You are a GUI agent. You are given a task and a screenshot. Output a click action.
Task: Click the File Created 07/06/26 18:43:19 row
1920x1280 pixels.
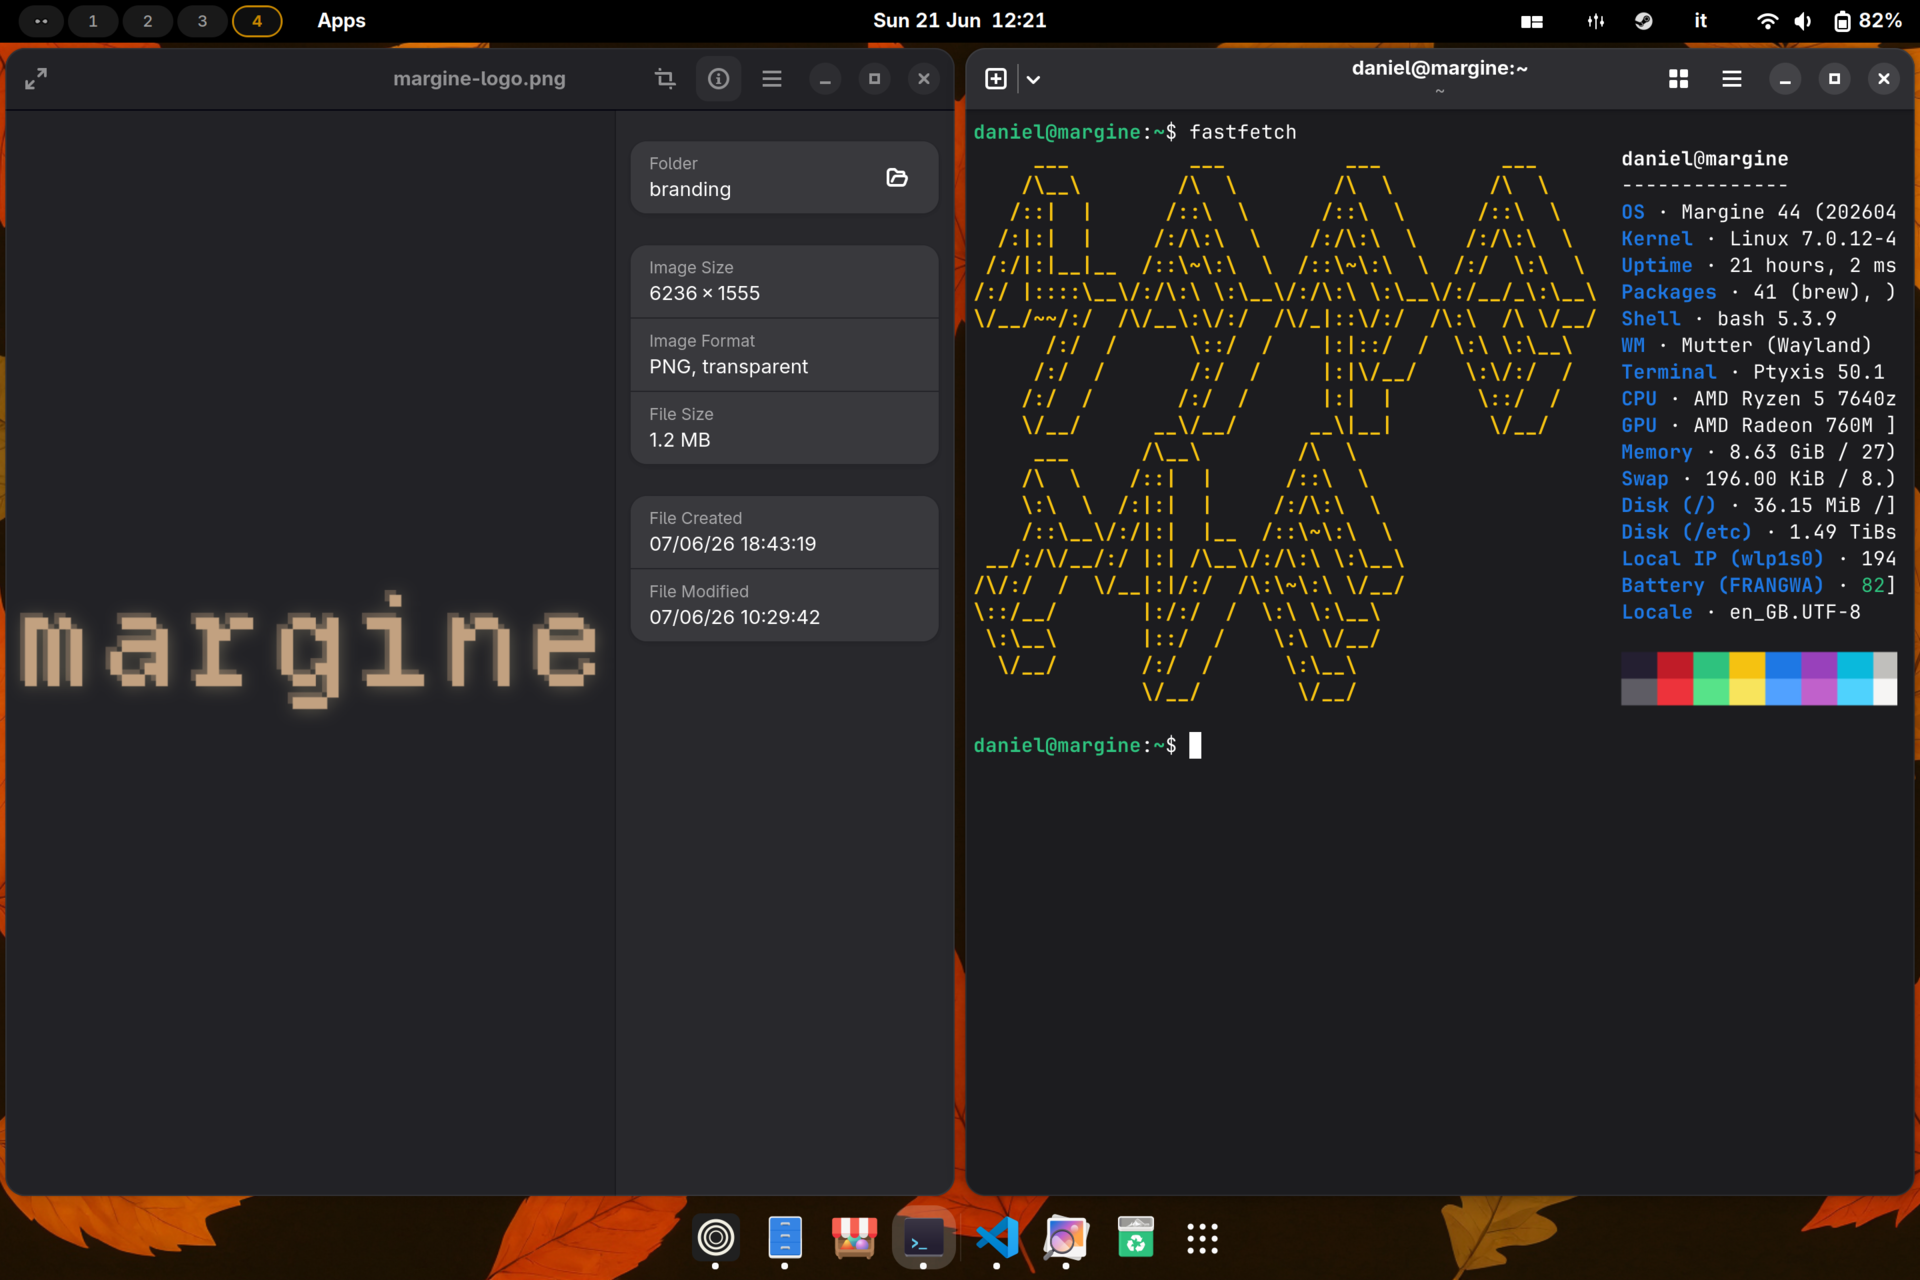784,532
